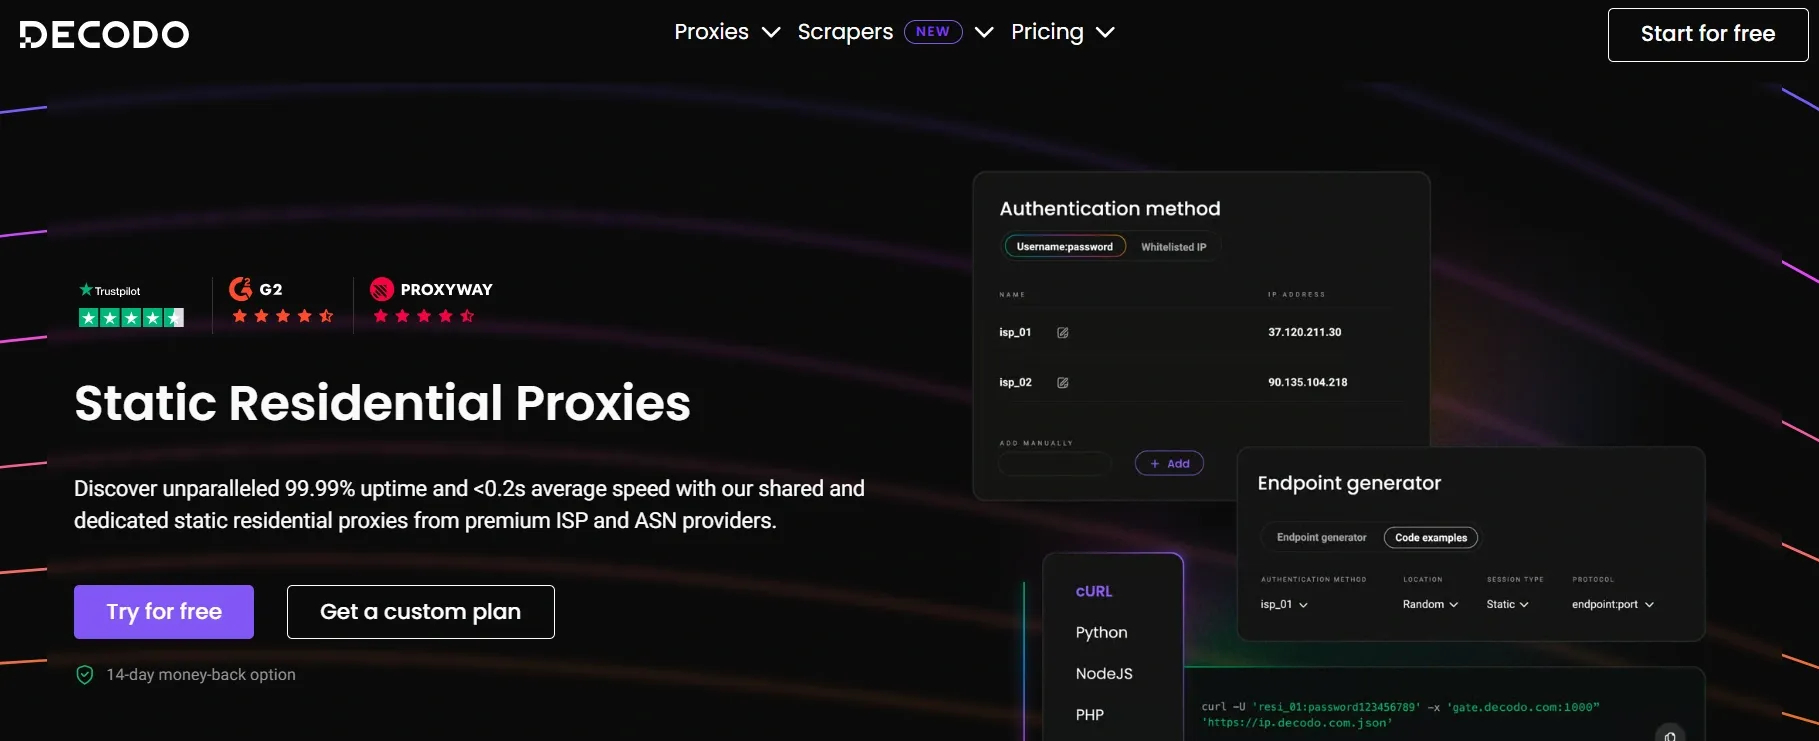Click the Try for free button
This screenshot has height=741, width=1819.
(164, 612)
